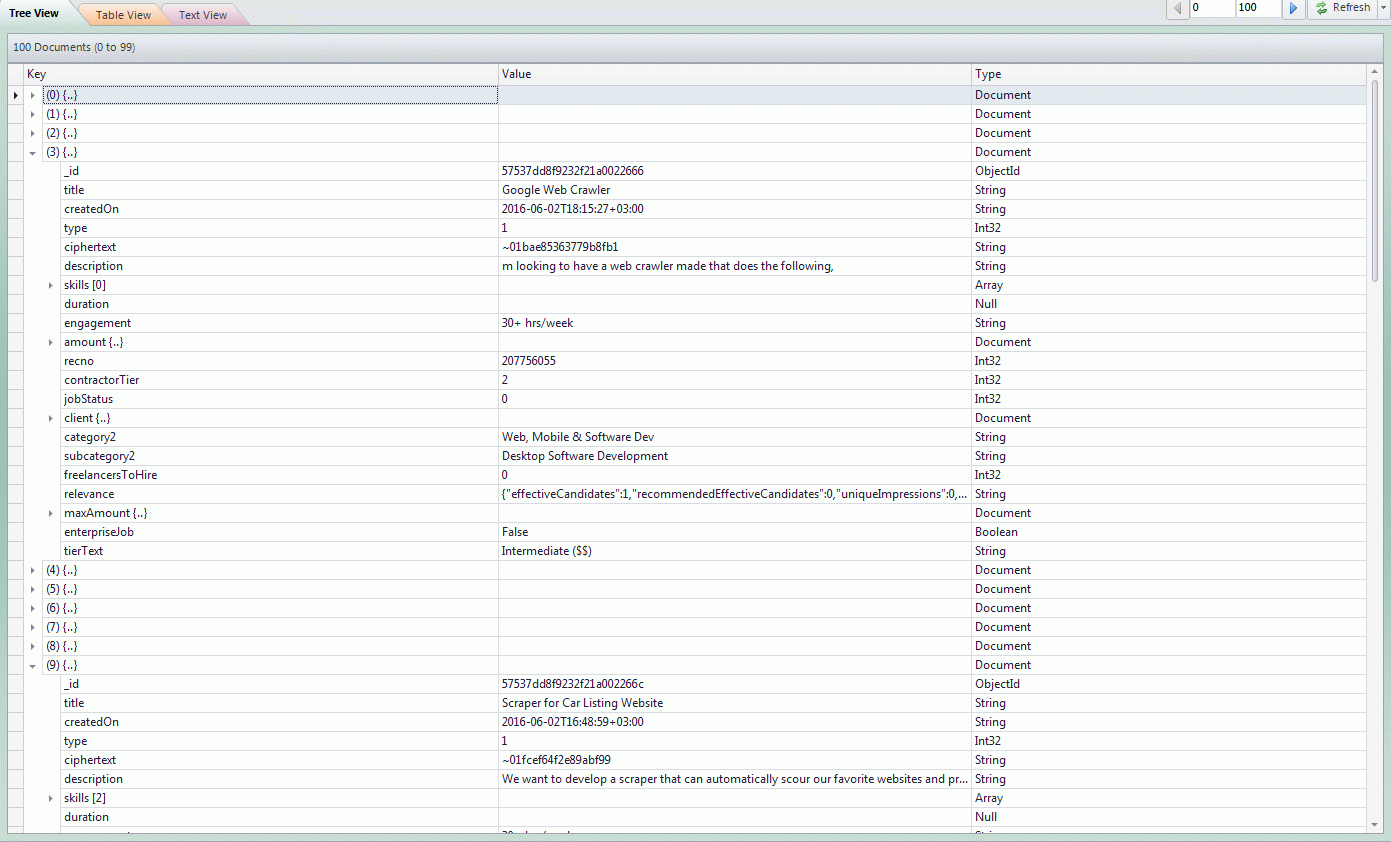Click the scrollbar up arrow
Viewport: 1391px width, 842px height.
1374,72
